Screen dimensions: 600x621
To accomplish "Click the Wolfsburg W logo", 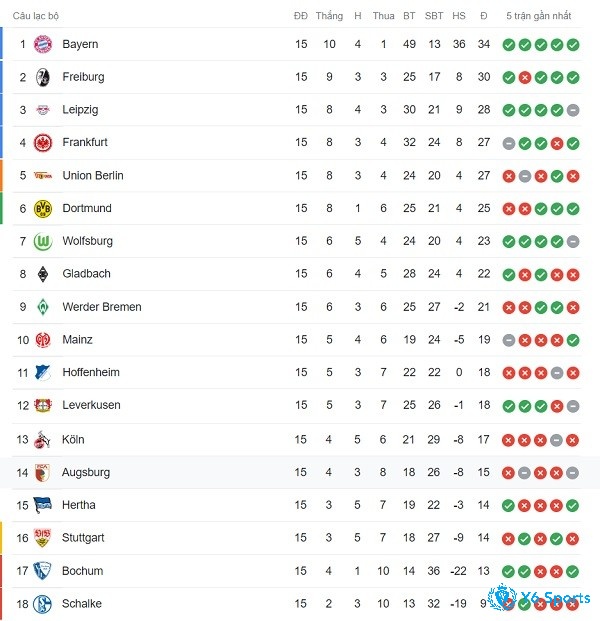I will click(43, 241).
